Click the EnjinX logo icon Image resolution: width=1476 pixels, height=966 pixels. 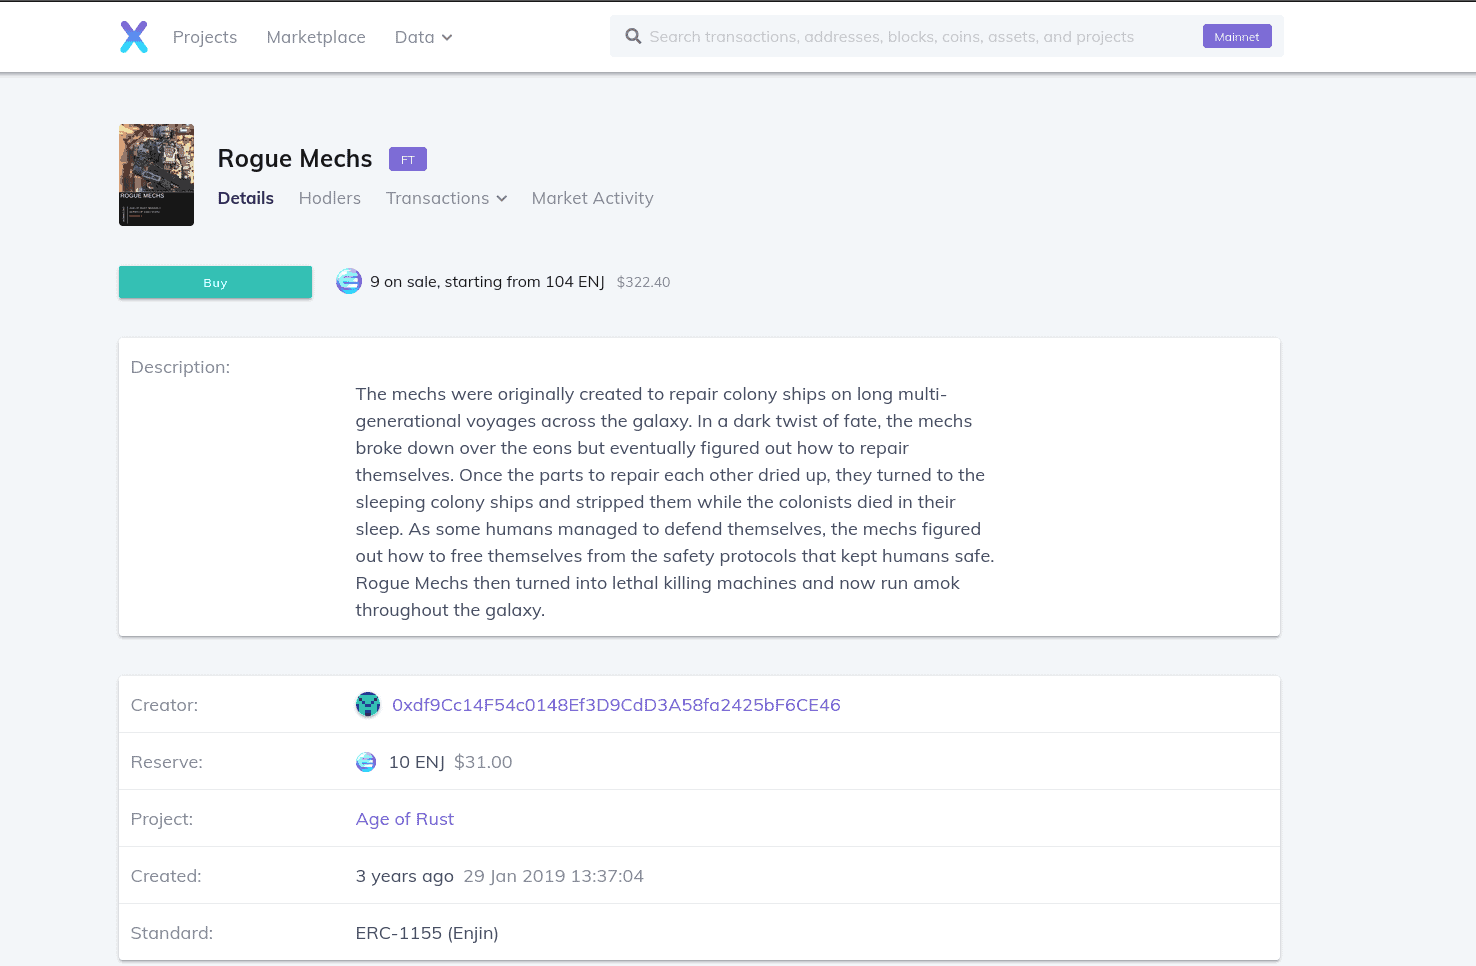point(134,37)
